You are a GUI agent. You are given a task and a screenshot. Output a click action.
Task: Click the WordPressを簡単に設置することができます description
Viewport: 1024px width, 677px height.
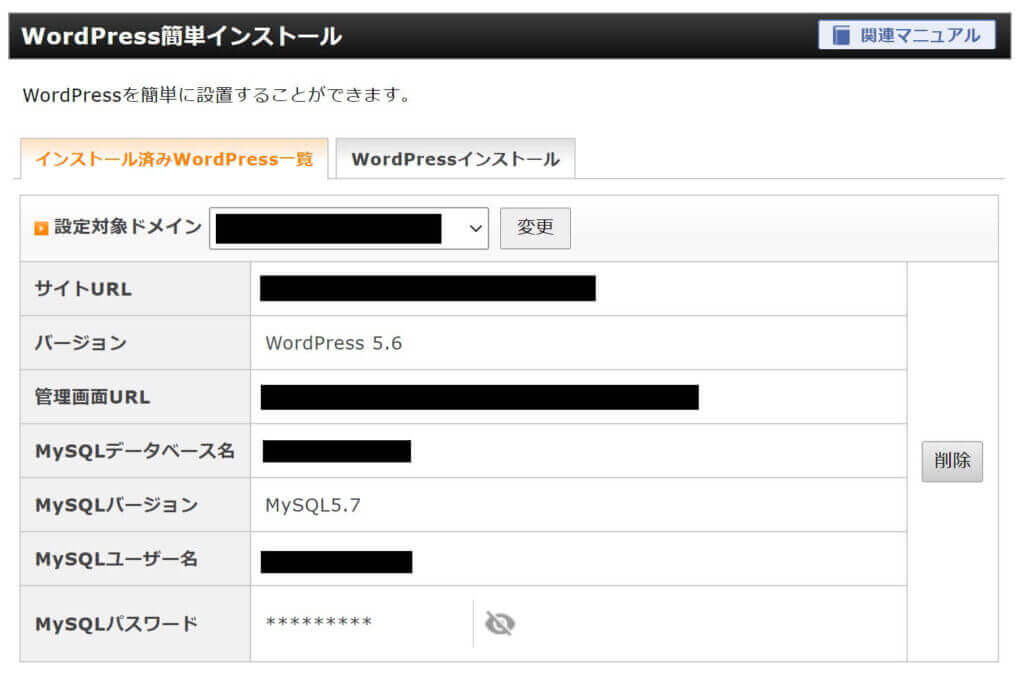(x=217, y=95)
